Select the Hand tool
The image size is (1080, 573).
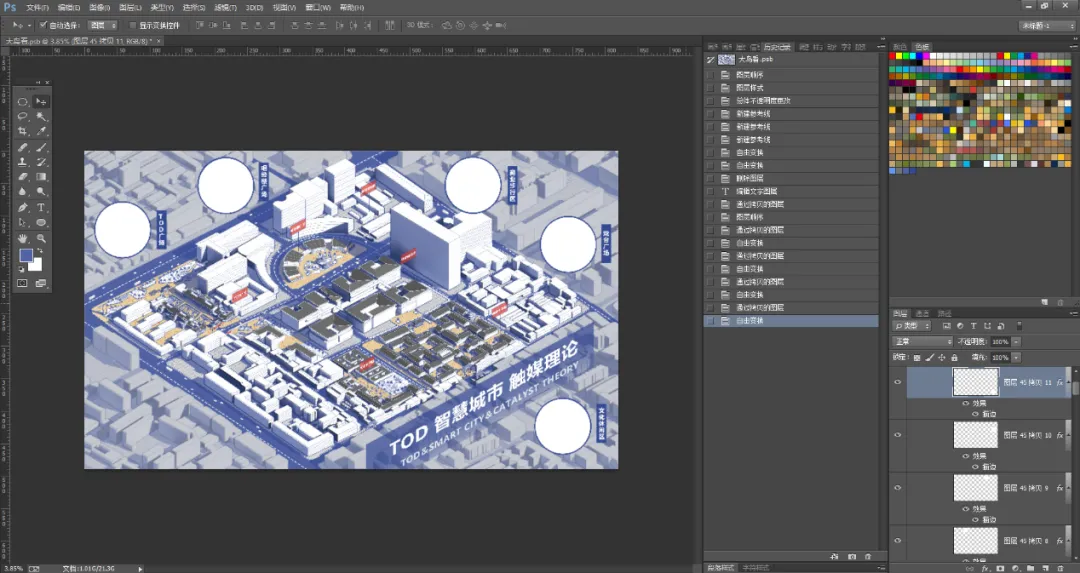[23, 238]
